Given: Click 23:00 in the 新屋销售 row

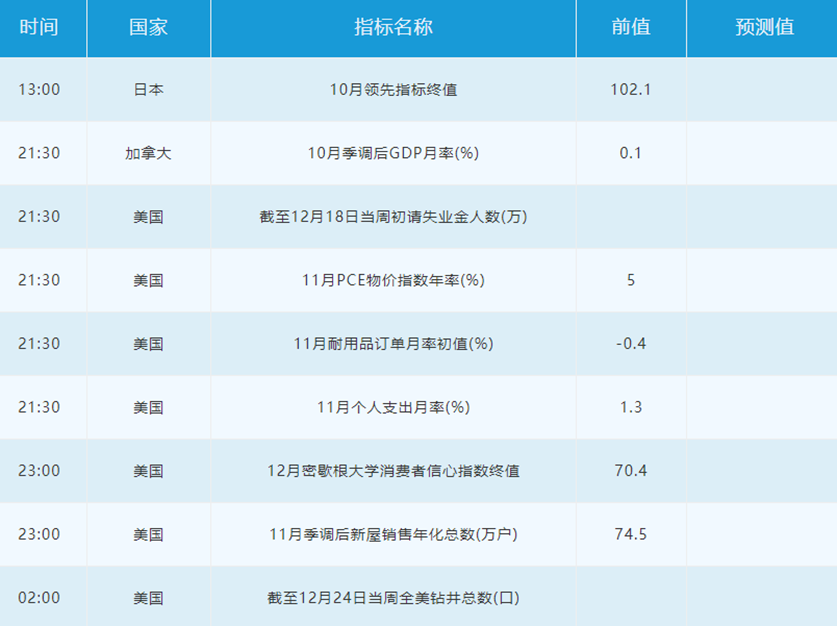Looking at the screenshot, I should point(39,534).
